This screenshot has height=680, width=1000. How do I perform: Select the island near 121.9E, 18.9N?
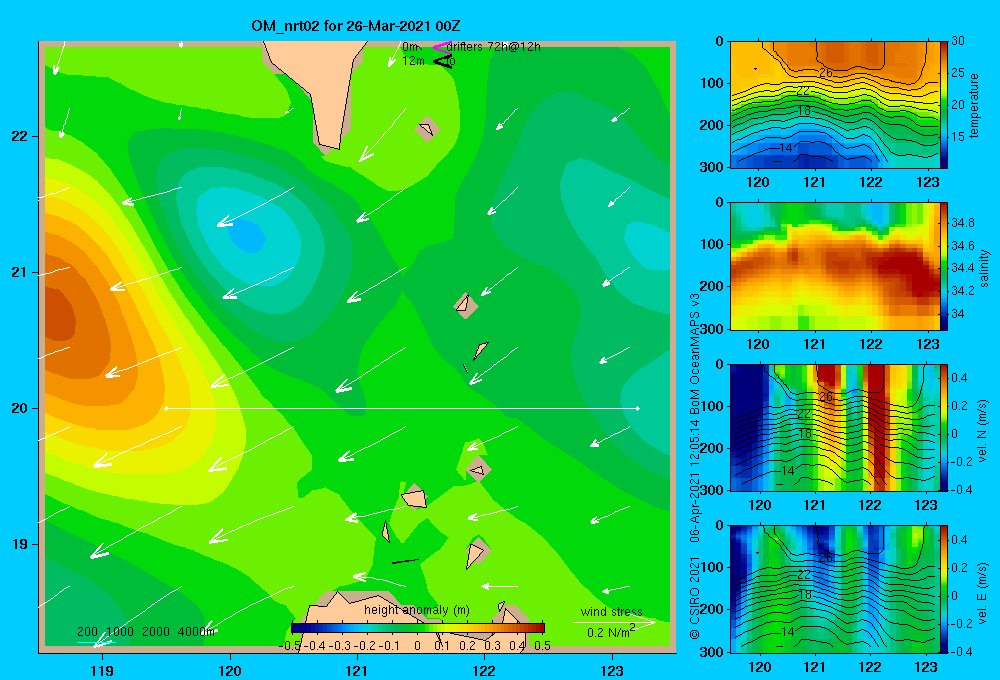tap(476, 553)
